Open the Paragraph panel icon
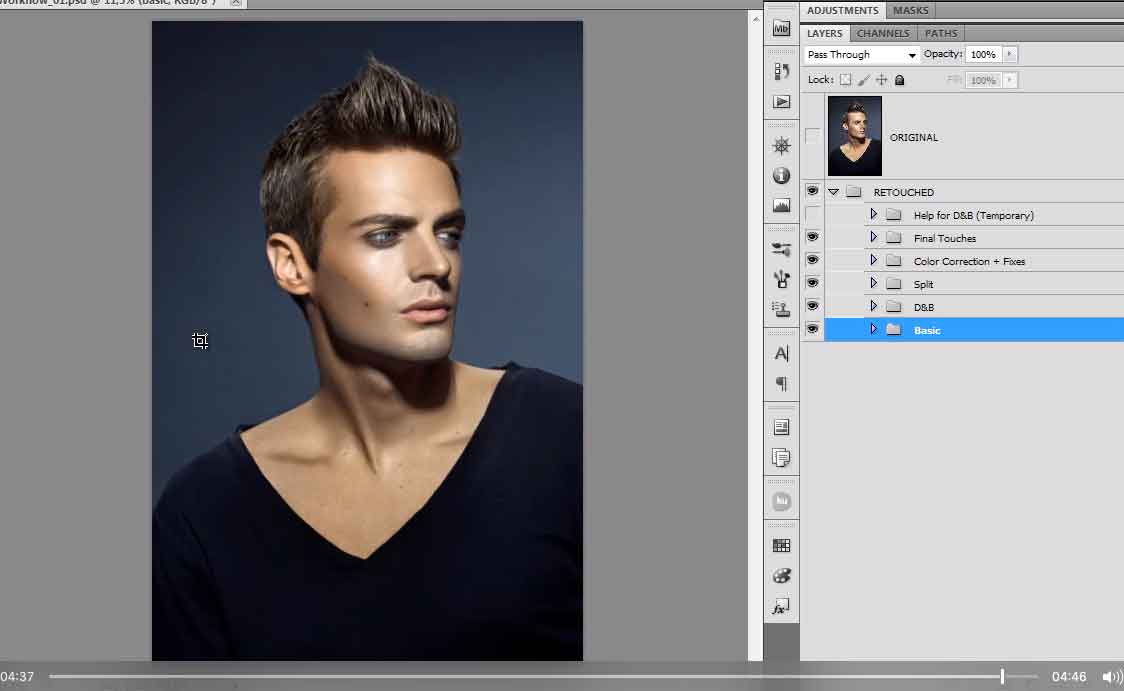This screenshot has width=1124, height=691. [781, 384]
